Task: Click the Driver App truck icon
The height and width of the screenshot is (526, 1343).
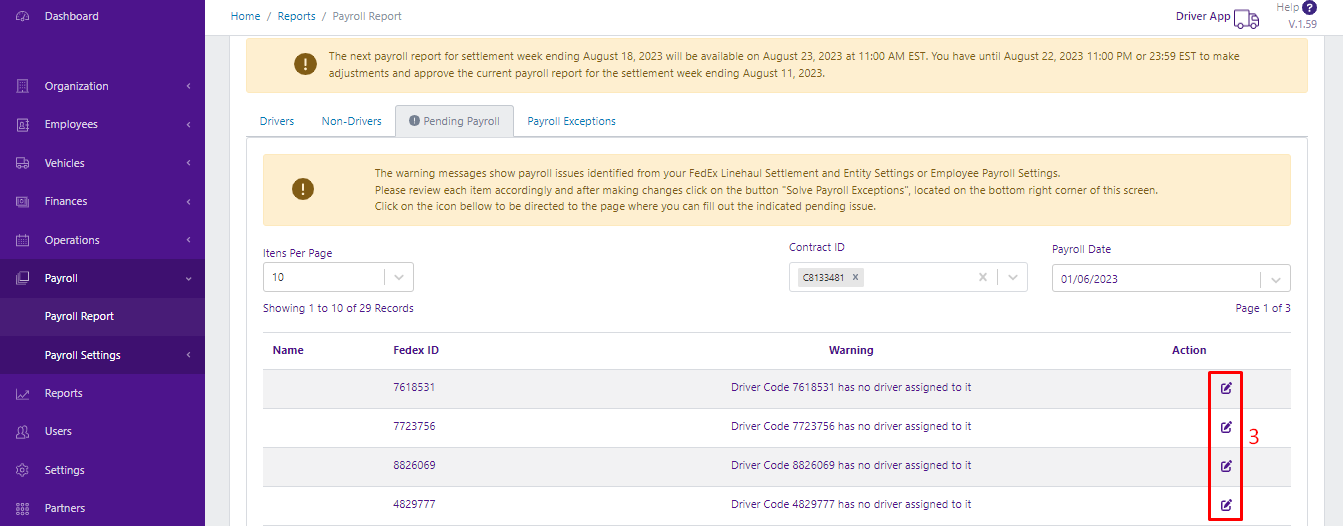Action: tap(1246, 18)
